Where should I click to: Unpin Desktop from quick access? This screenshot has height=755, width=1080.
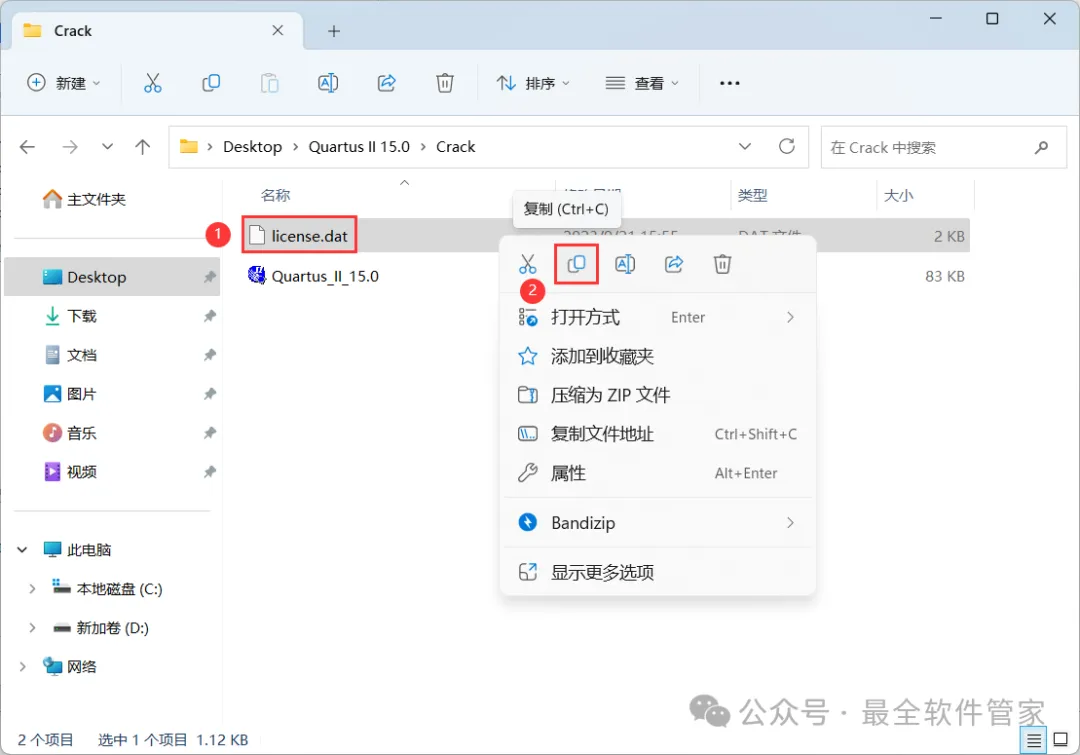click(x=209, y=277)
